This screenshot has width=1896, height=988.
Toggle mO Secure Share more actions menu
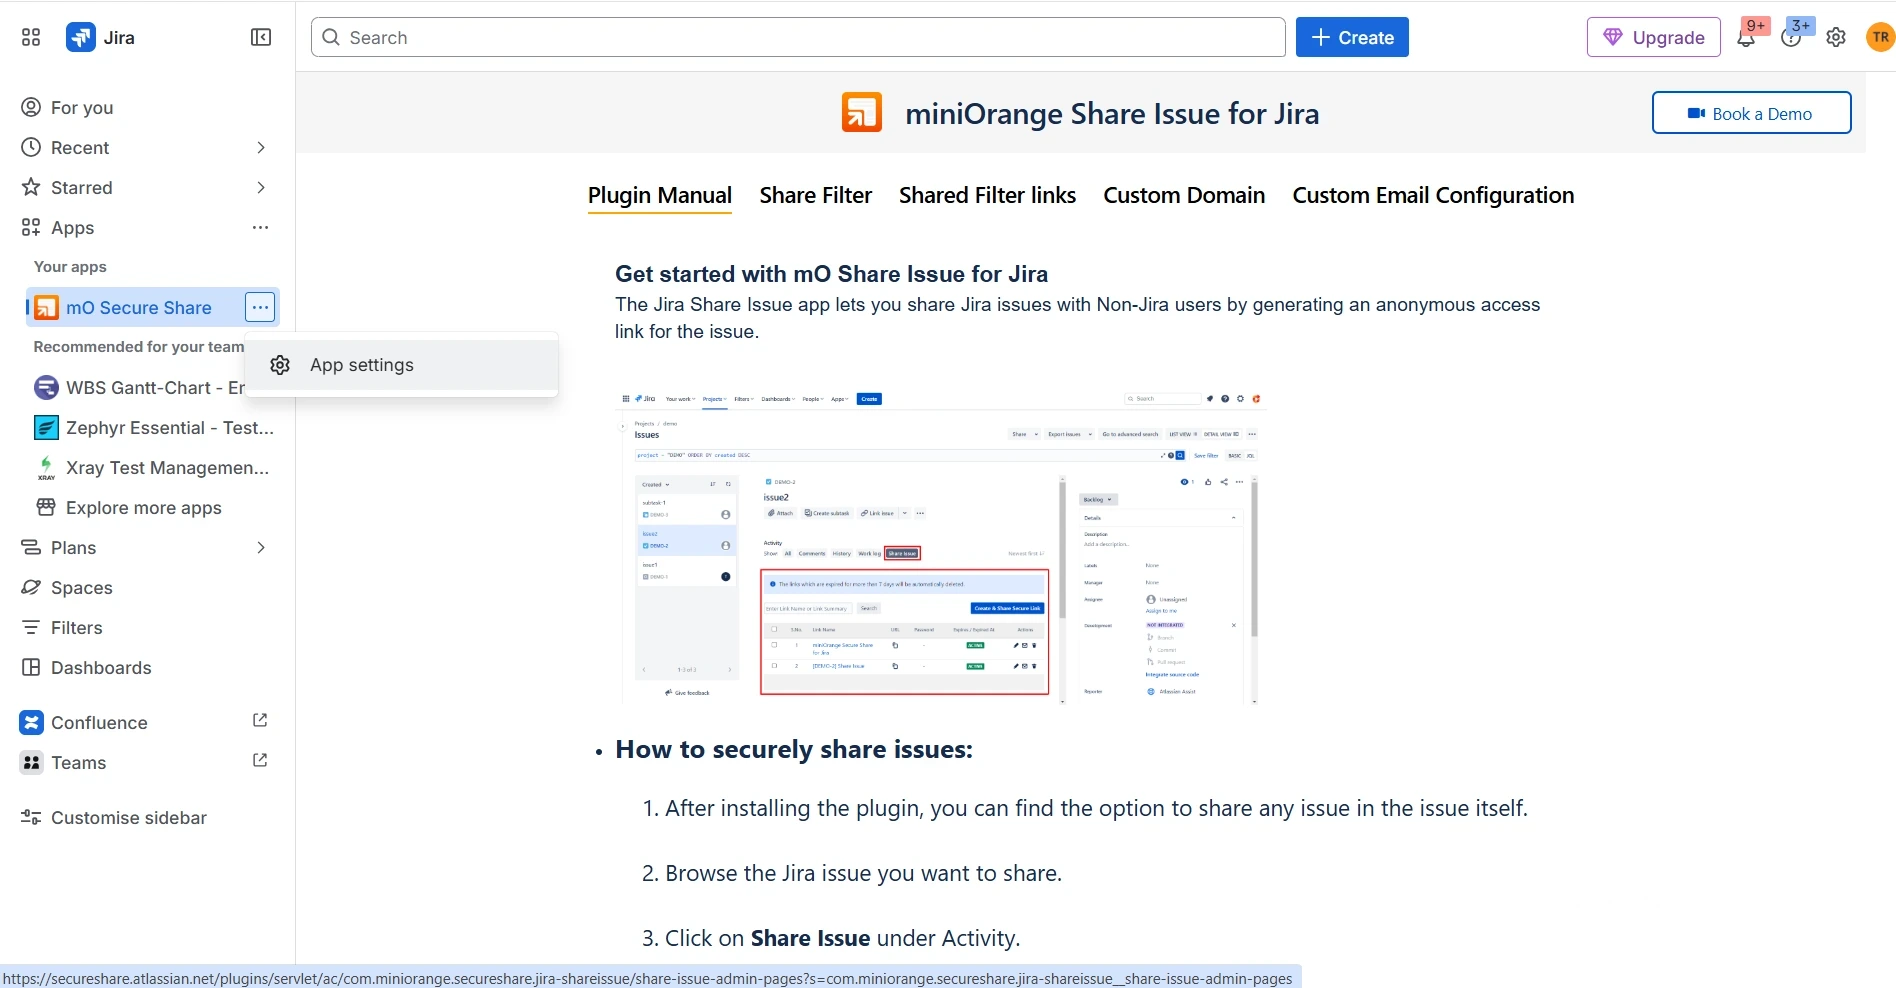click(x=260, y=307)
